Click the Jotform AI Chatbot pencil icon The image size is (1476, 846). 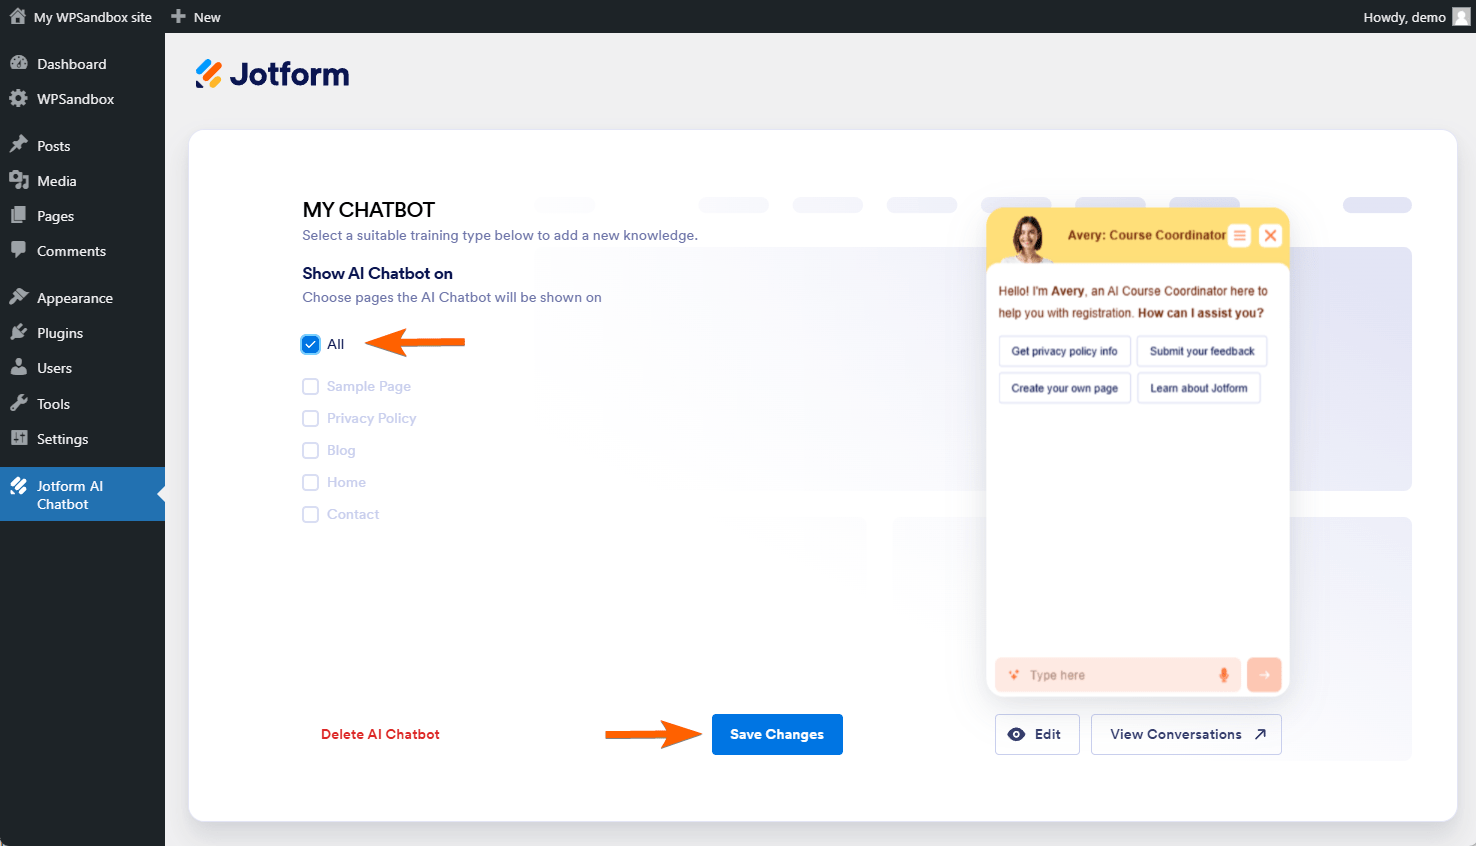coord(18,486)
